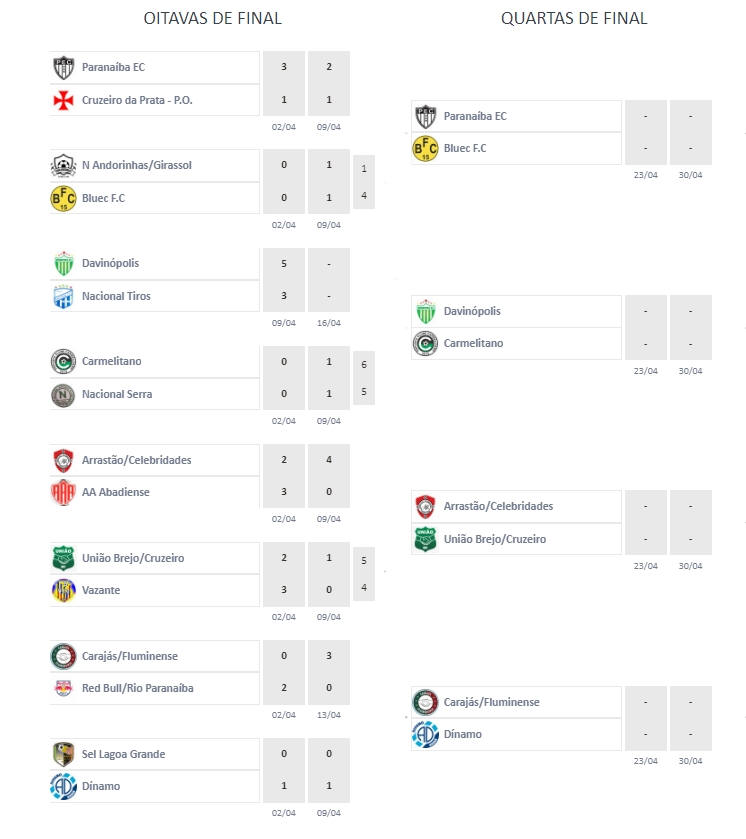Click N Andorinhas/Girassol team crest
Image resolution: width=746 pixels, height=839 pixels.
(x=63, y=165)
